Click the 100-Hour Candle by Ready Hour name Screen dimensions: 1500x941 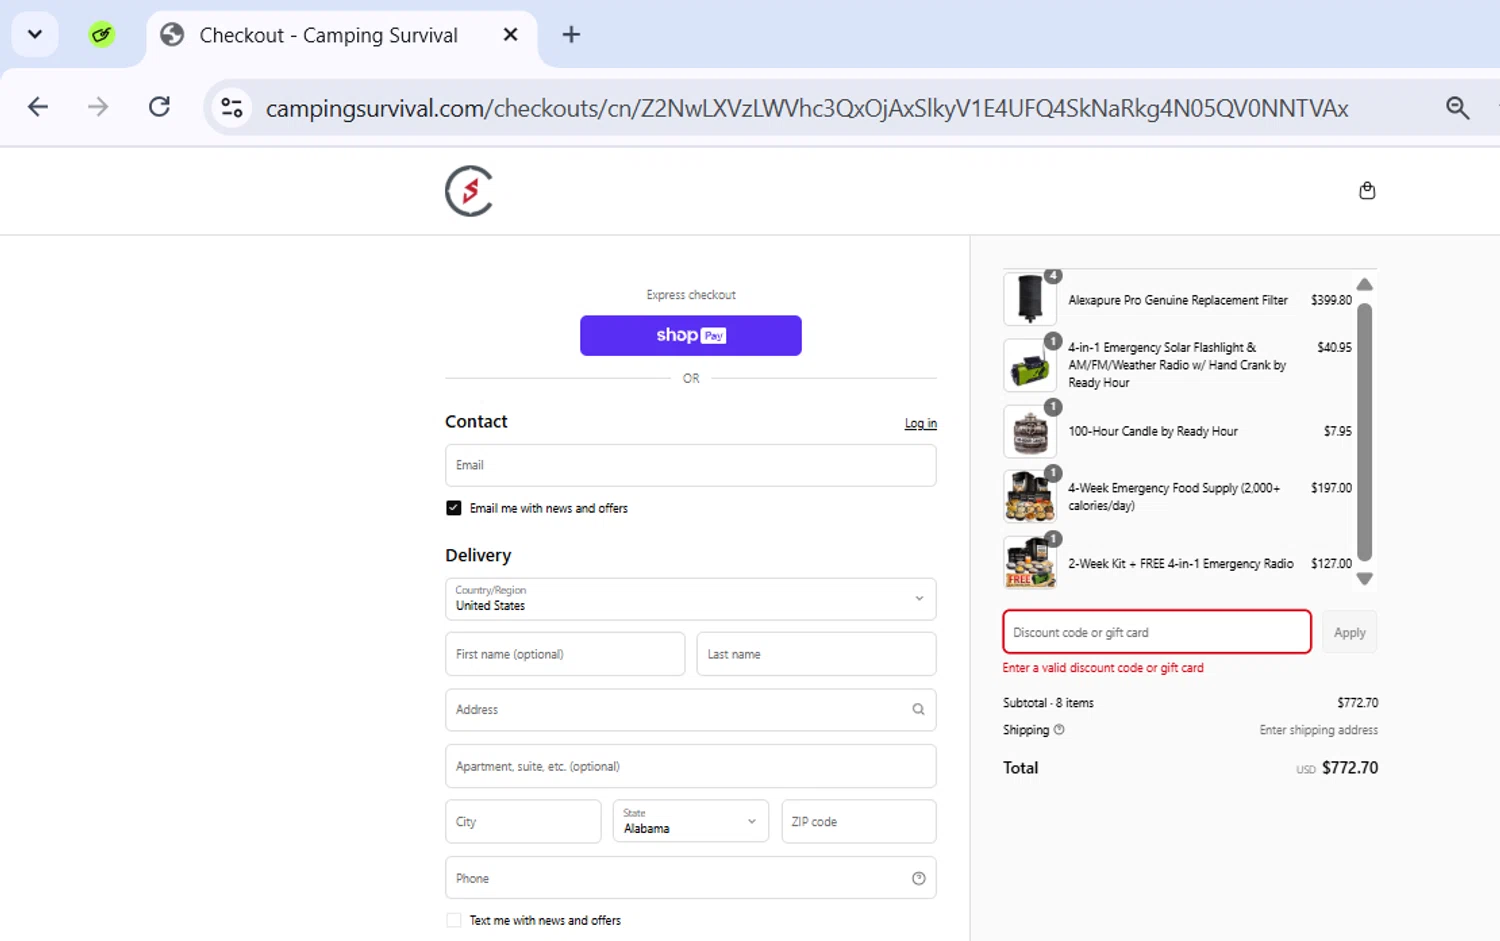1153,431
